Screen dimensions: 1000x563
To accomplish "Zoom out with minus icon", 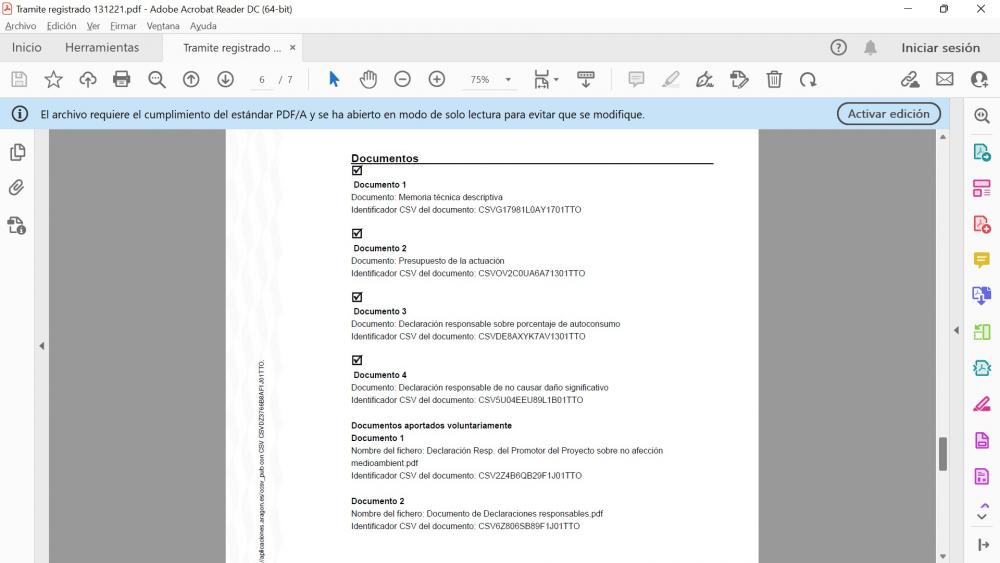I will (x=402, y=79).
